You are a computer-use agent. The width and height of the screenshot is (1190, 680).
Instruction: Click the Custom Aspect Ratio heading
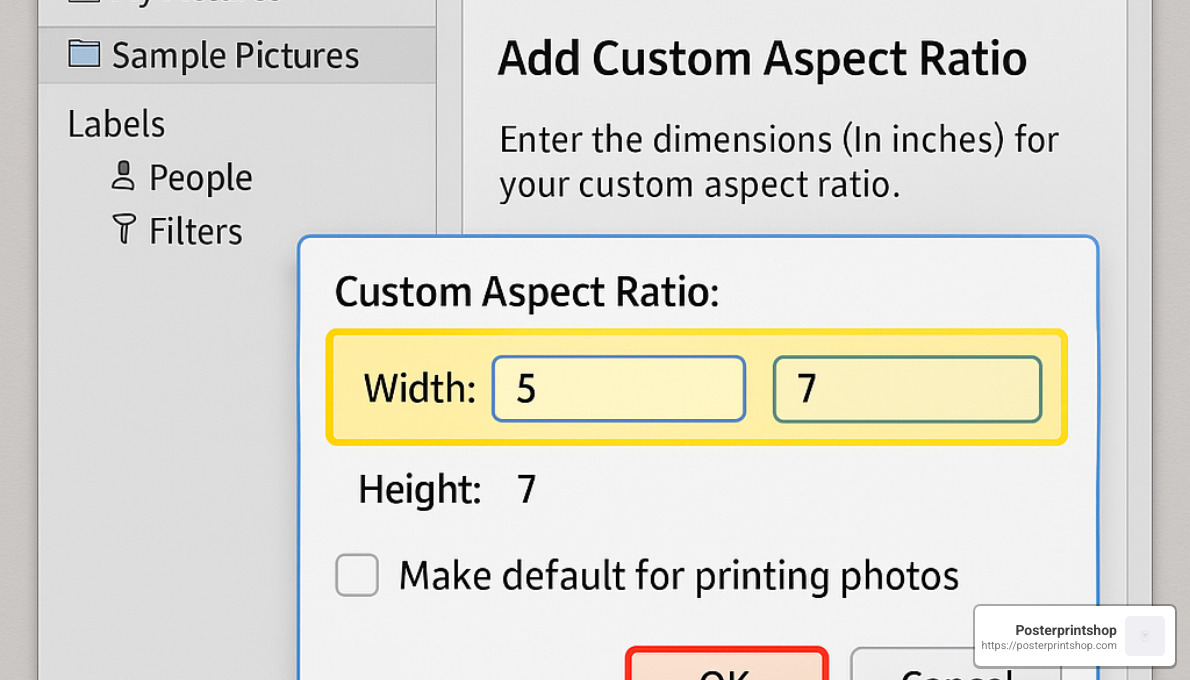tap(527, 292)
